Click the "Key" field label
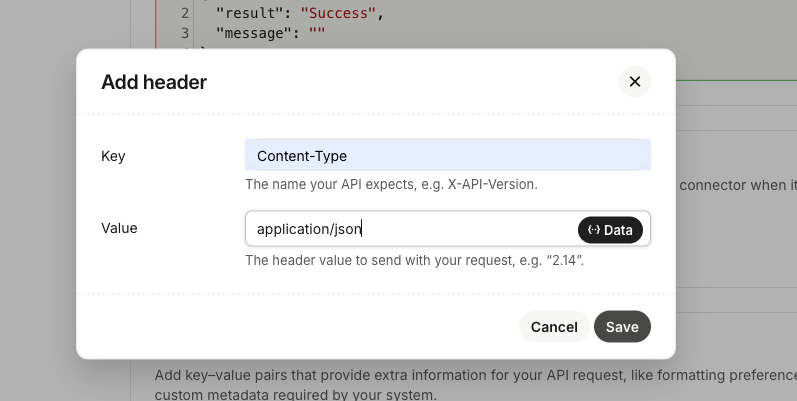Viewport: 797px width, 401px height. [x=113, y=156]
